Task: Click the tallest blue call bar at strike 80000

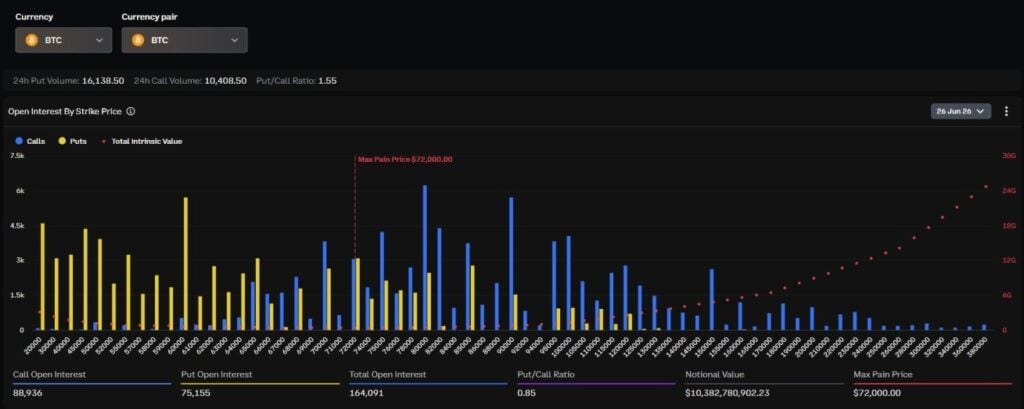Action: [x=424, y=257]
